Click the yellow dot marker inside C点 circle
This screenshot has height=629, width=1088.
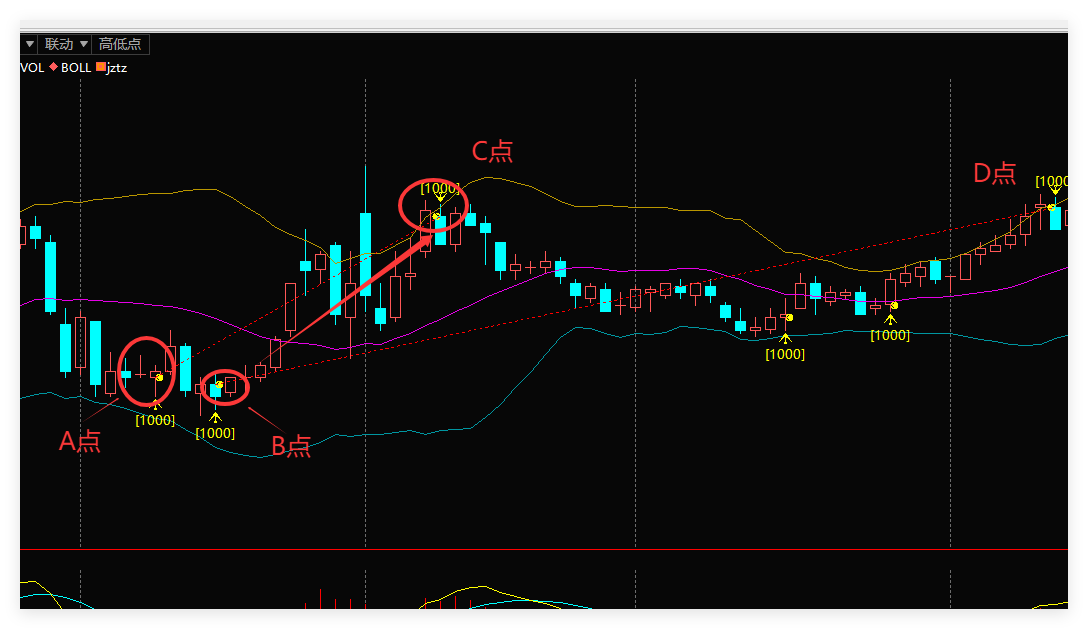[x=436, y=215]
